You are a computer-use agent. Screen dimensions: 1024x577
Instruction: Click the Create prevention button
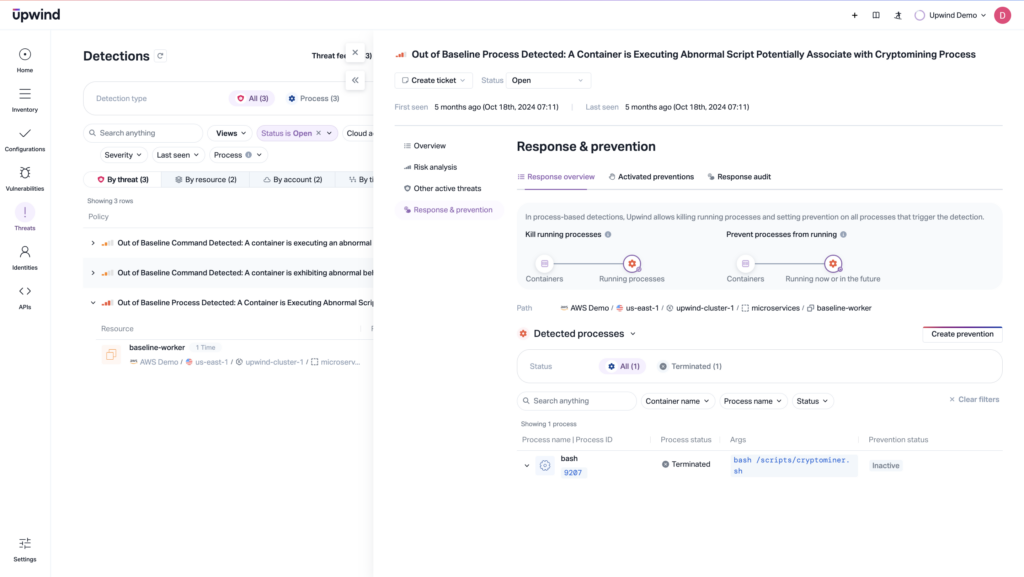point(962,334)
